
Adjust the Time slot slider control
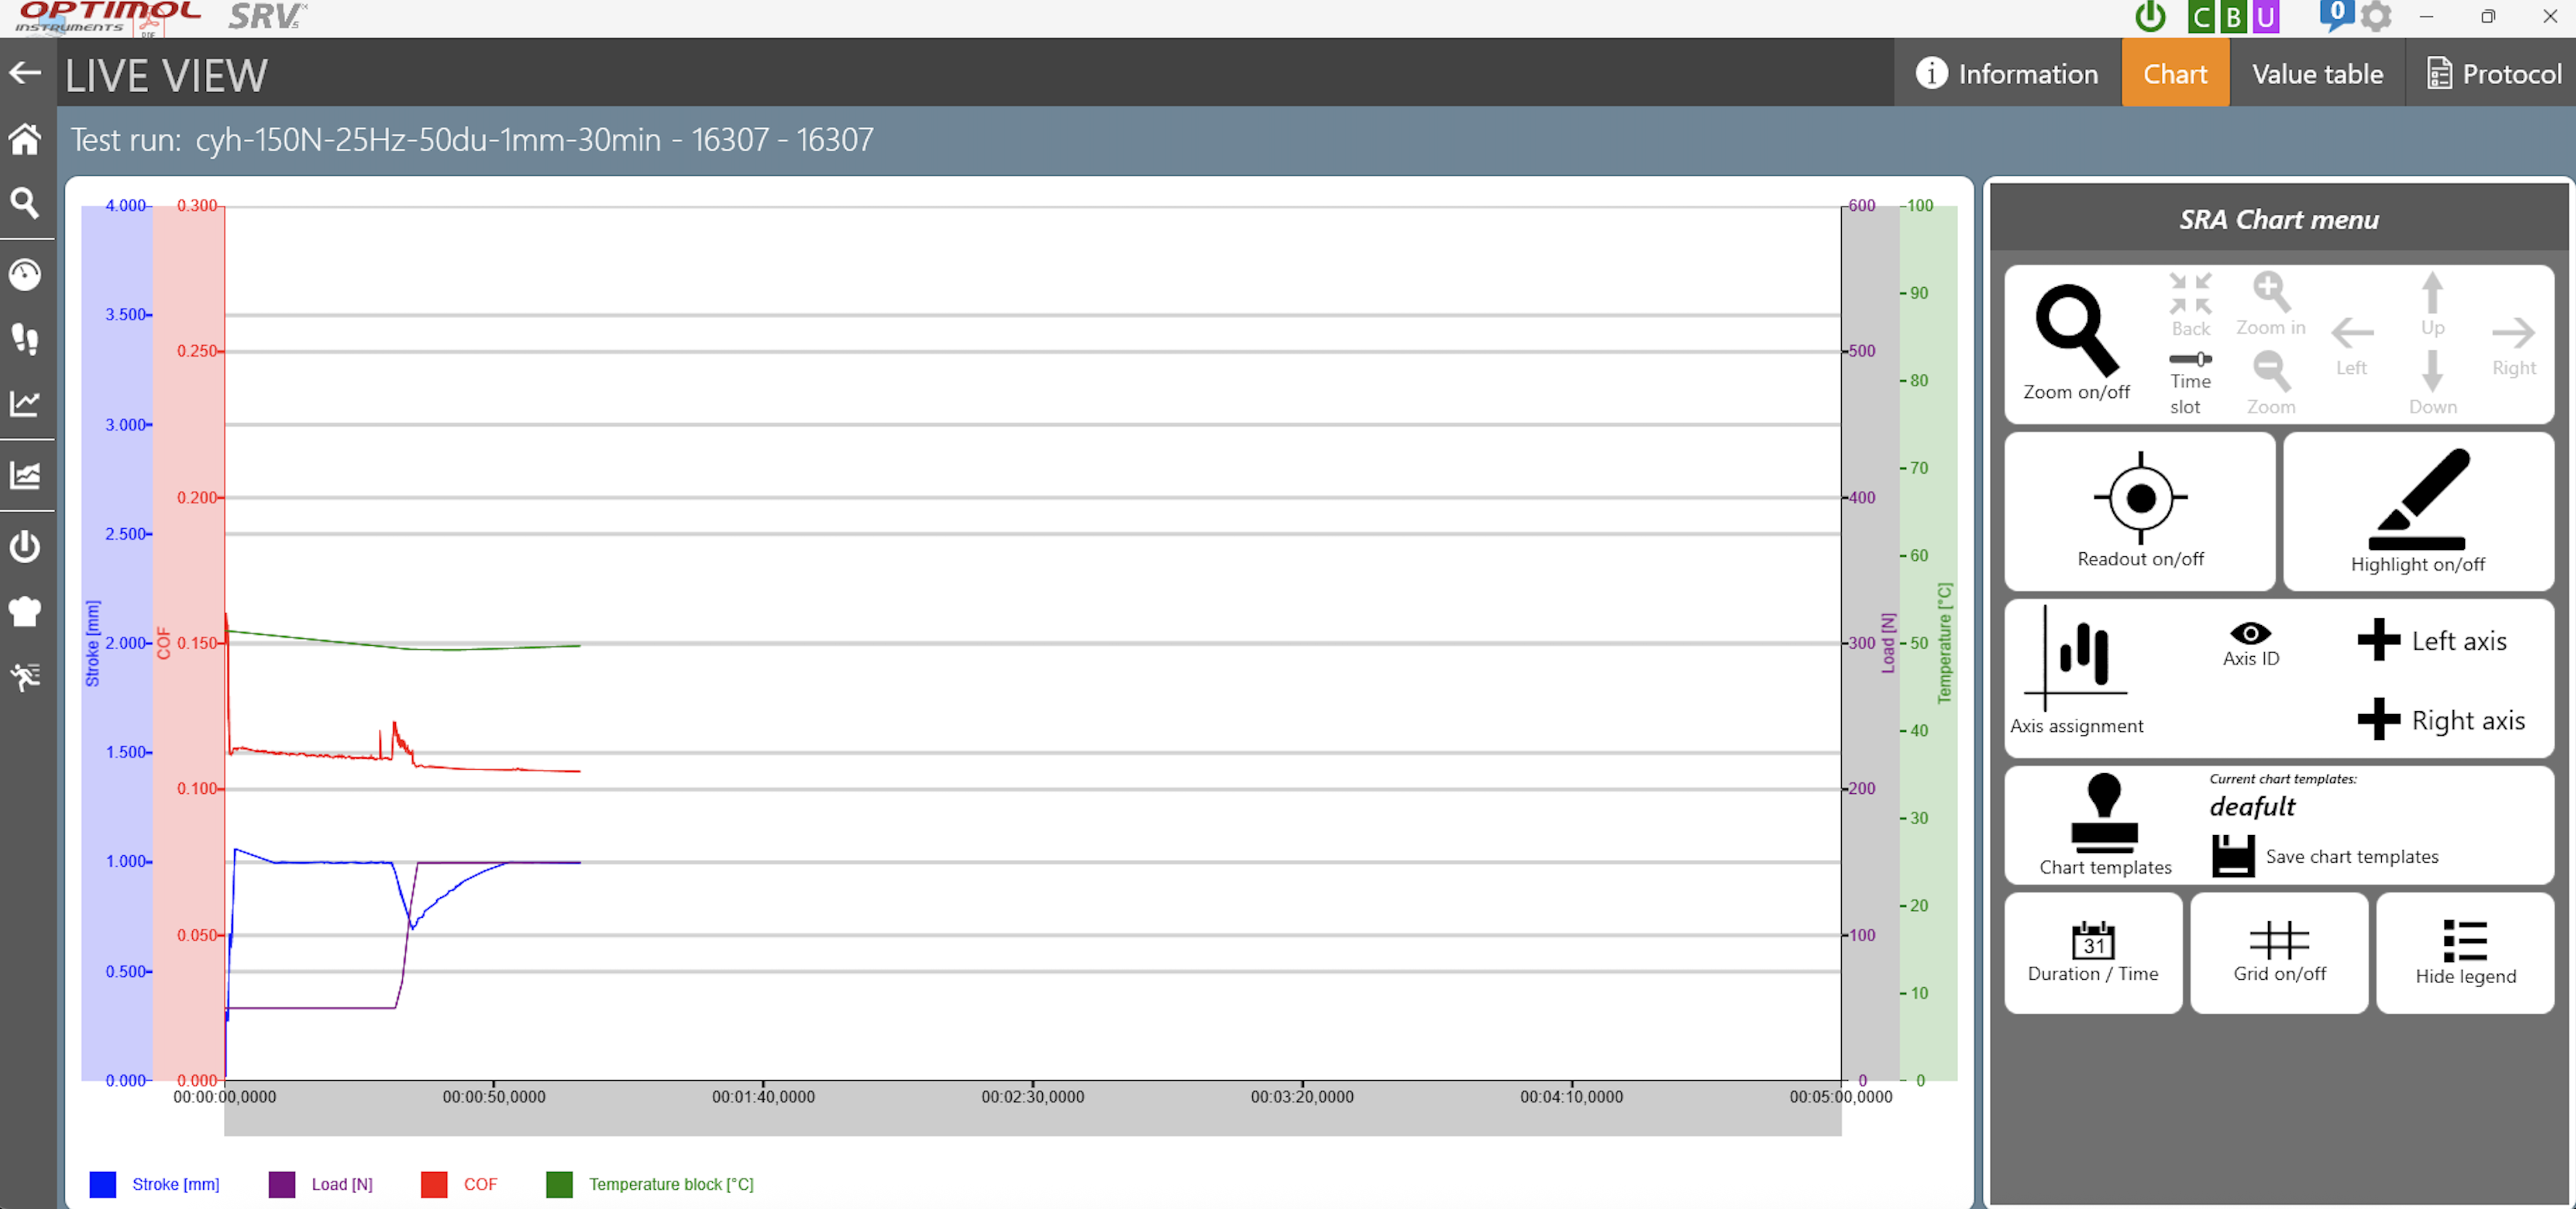(x=2190, y=384)
